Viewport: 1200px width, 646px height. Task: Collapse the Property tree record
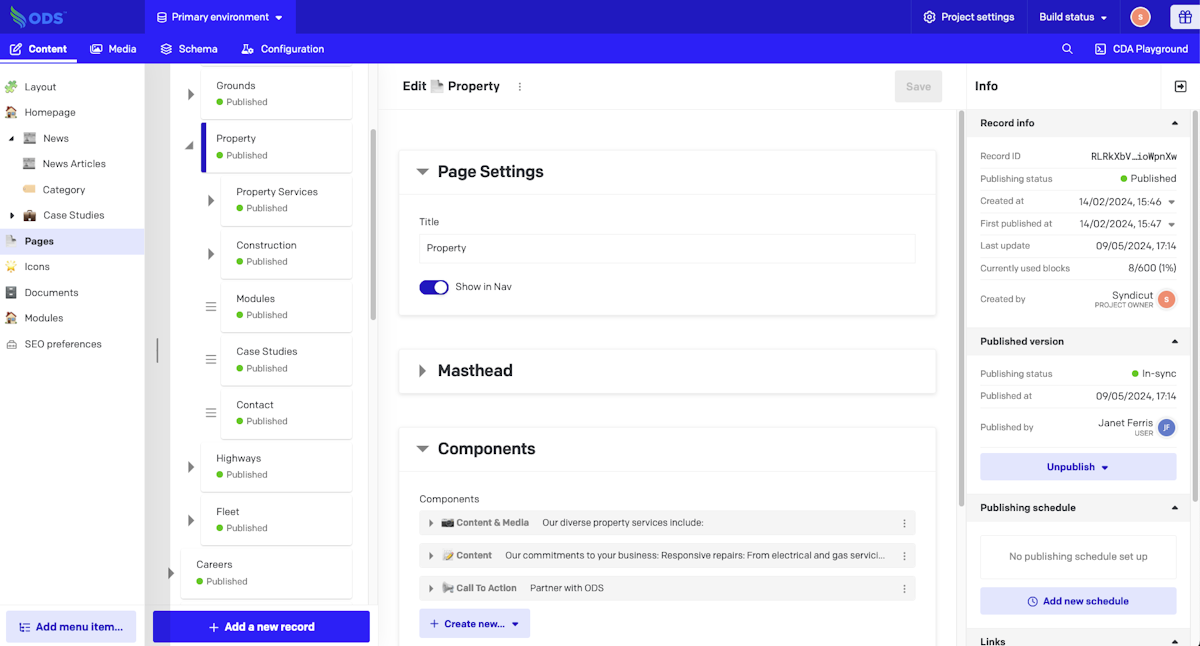coord(190,146)
